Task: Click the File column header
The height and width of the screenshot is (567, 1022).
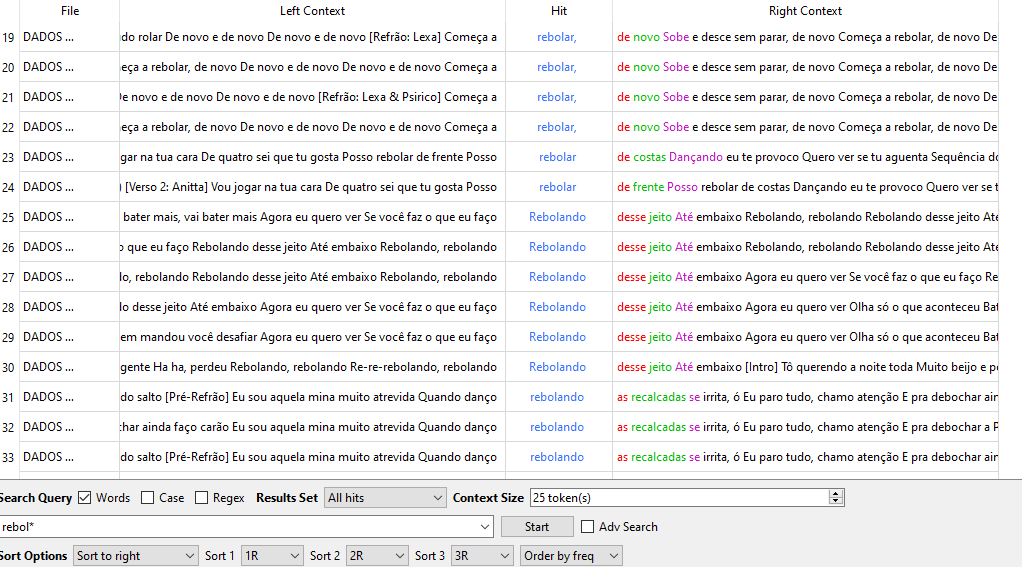Action: 70,11
